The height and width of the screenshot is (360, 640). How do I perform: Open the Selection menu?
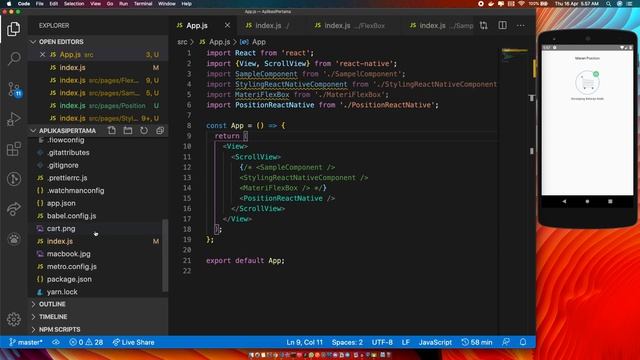[74, 4]
